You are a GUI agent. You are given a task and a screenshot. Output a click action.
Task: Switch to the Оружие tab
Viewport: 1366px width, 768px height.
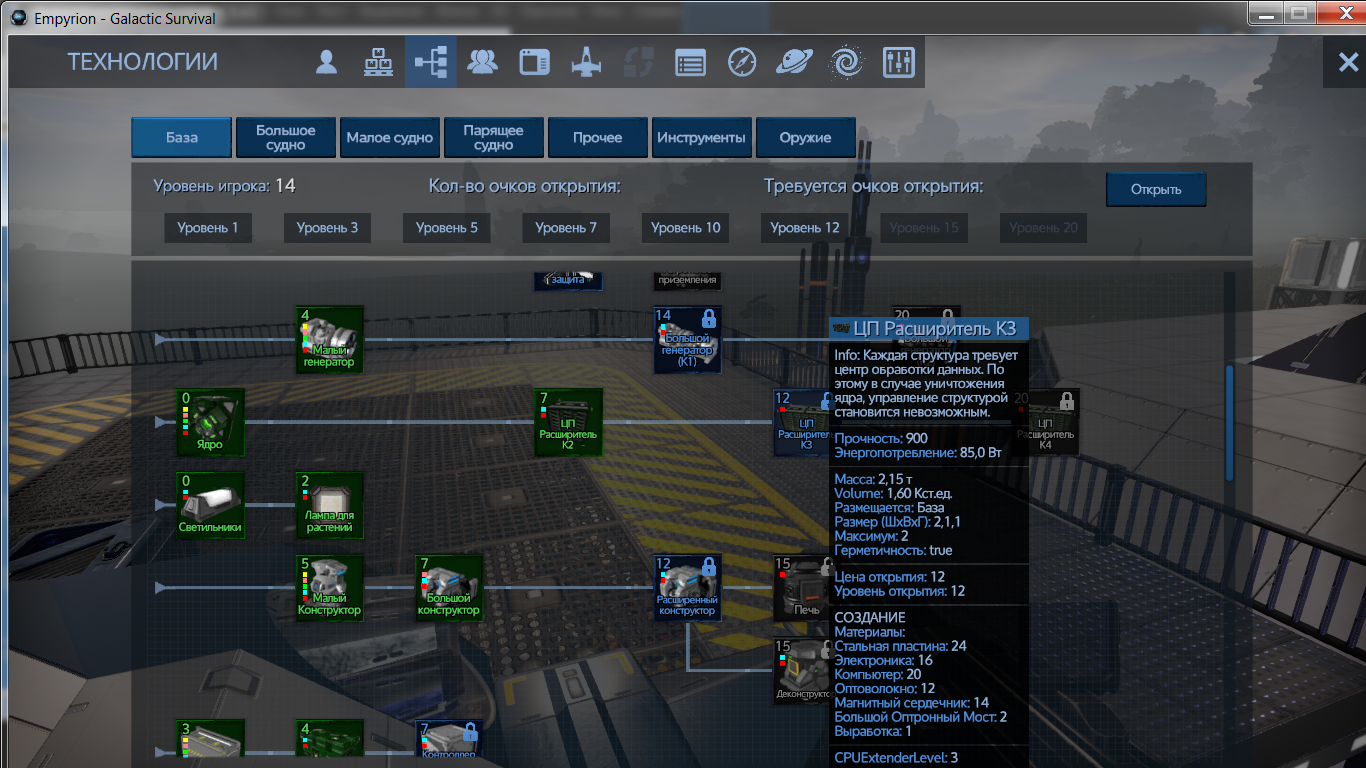(806, 138)
